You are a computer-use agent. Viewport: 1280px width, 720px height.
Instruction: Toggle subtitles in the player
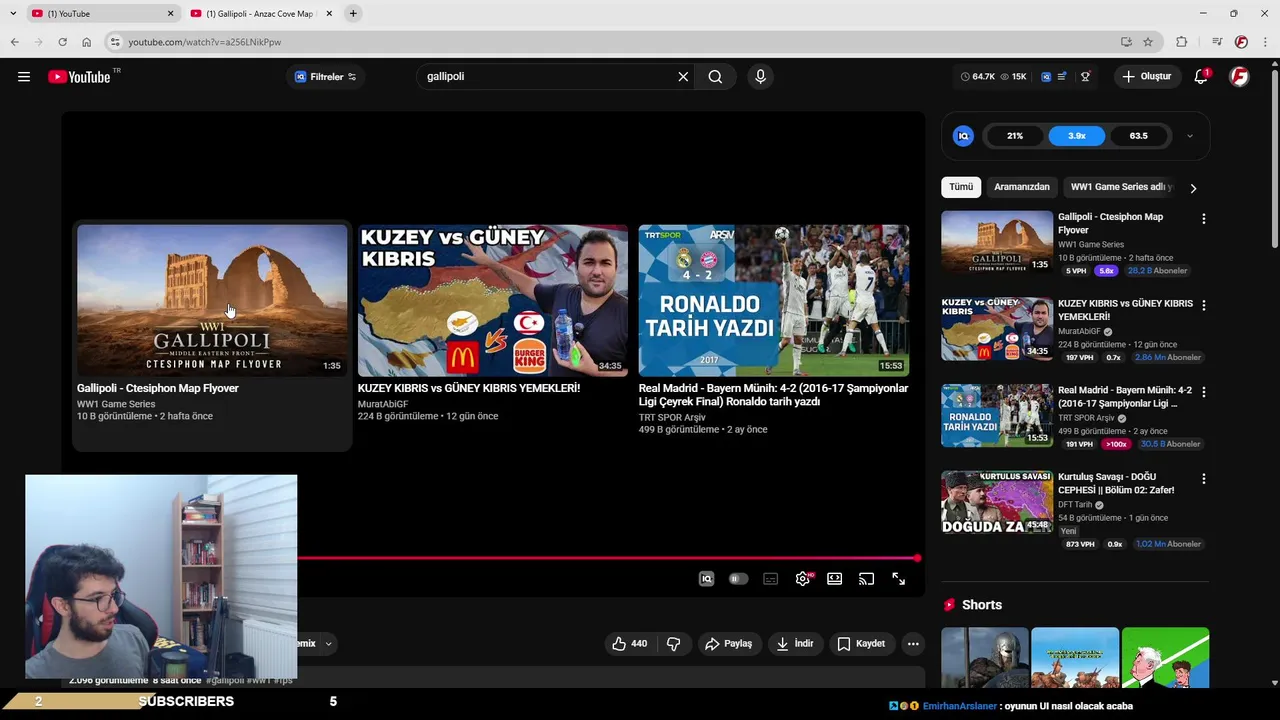click(x=770, y=579)
